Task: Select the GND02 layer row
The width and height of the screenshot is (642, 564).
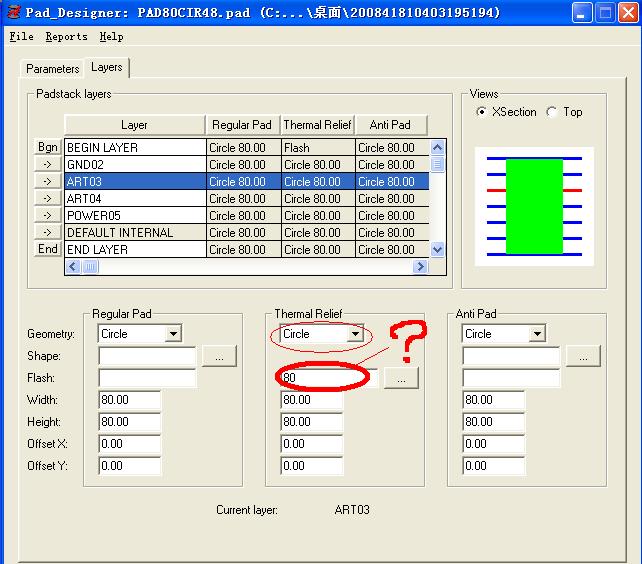Action: click(247, 164)
